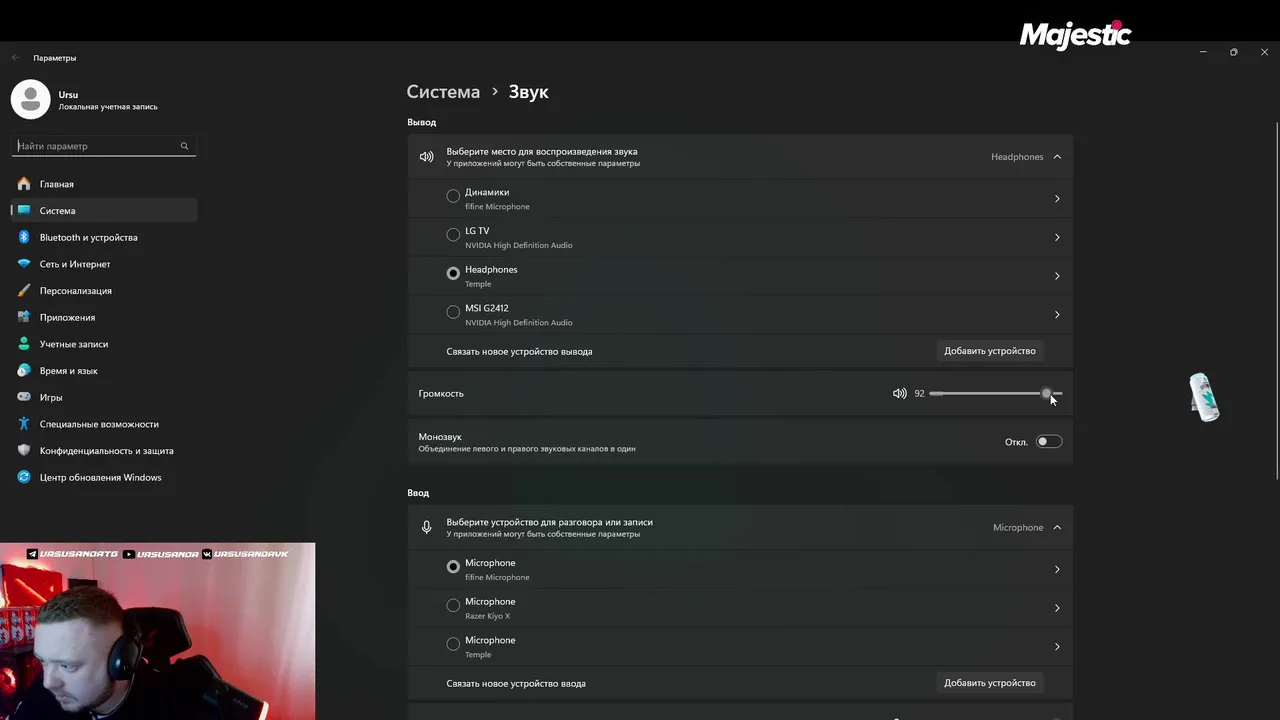Select Razer Kiyo X microphone radio button
The width and height of the screenshot is (1280, 720).
coord(453,605)
